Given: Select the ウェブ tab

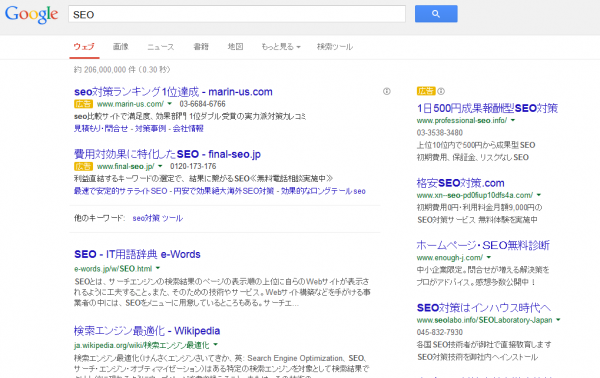Looking at the screenshot, I should [x=84, y=47].
